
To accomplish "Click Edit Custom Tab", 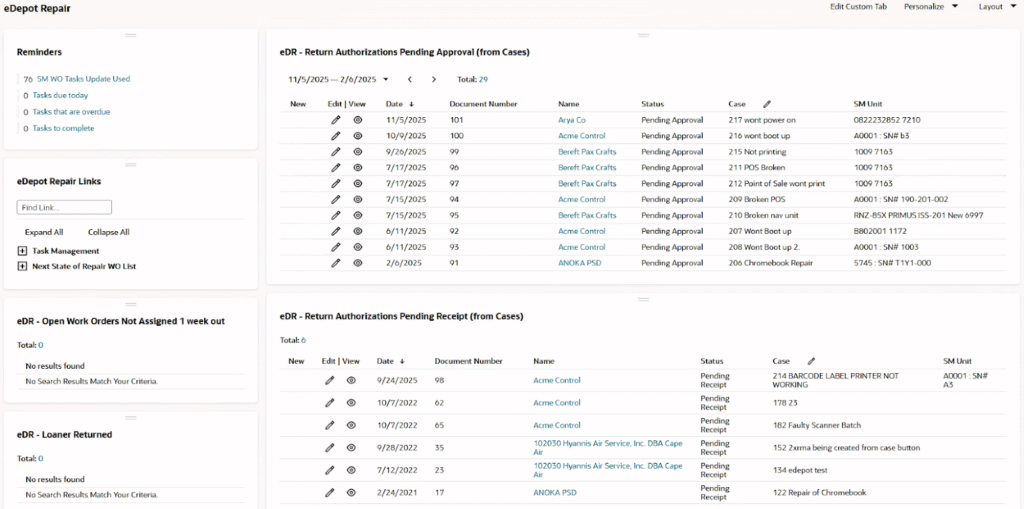I will (858, 7).
